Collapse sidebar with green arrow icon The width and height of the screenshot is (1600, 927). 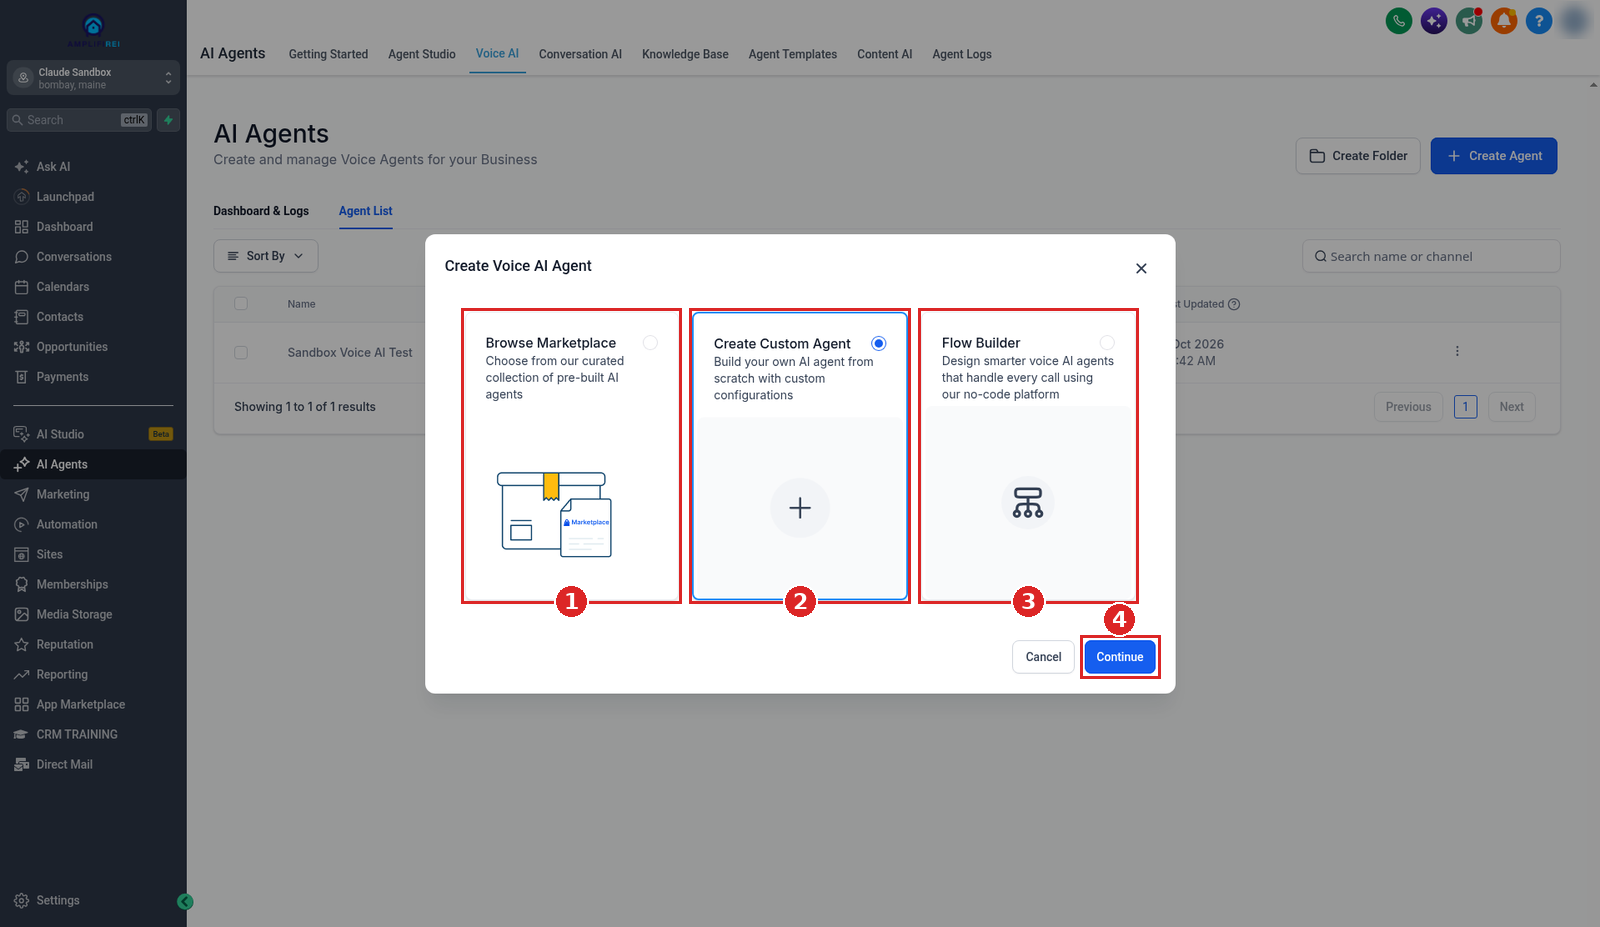(x=185, y=901)
